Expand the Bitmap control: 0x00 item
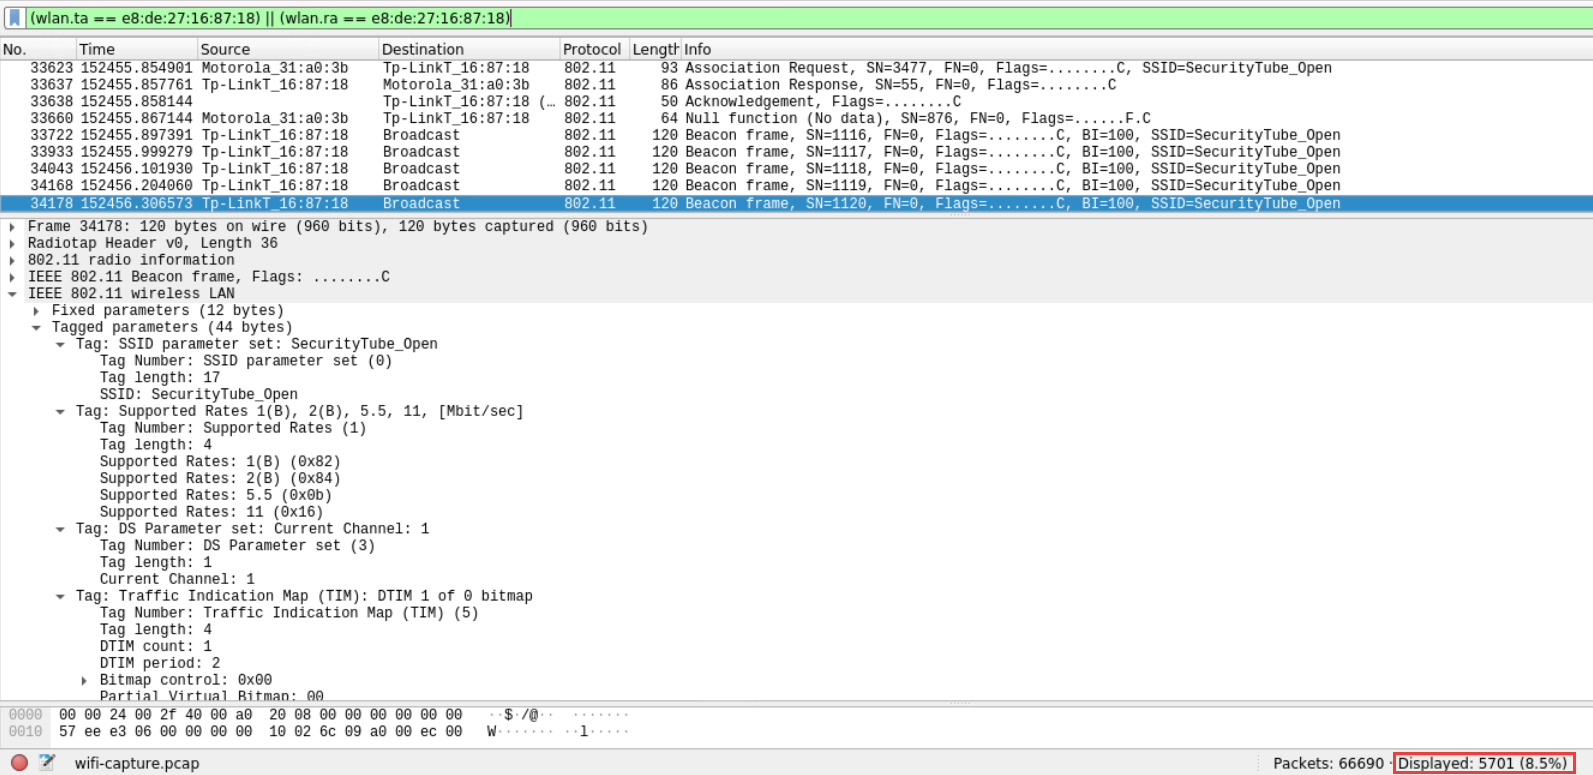 pos(84,680)
